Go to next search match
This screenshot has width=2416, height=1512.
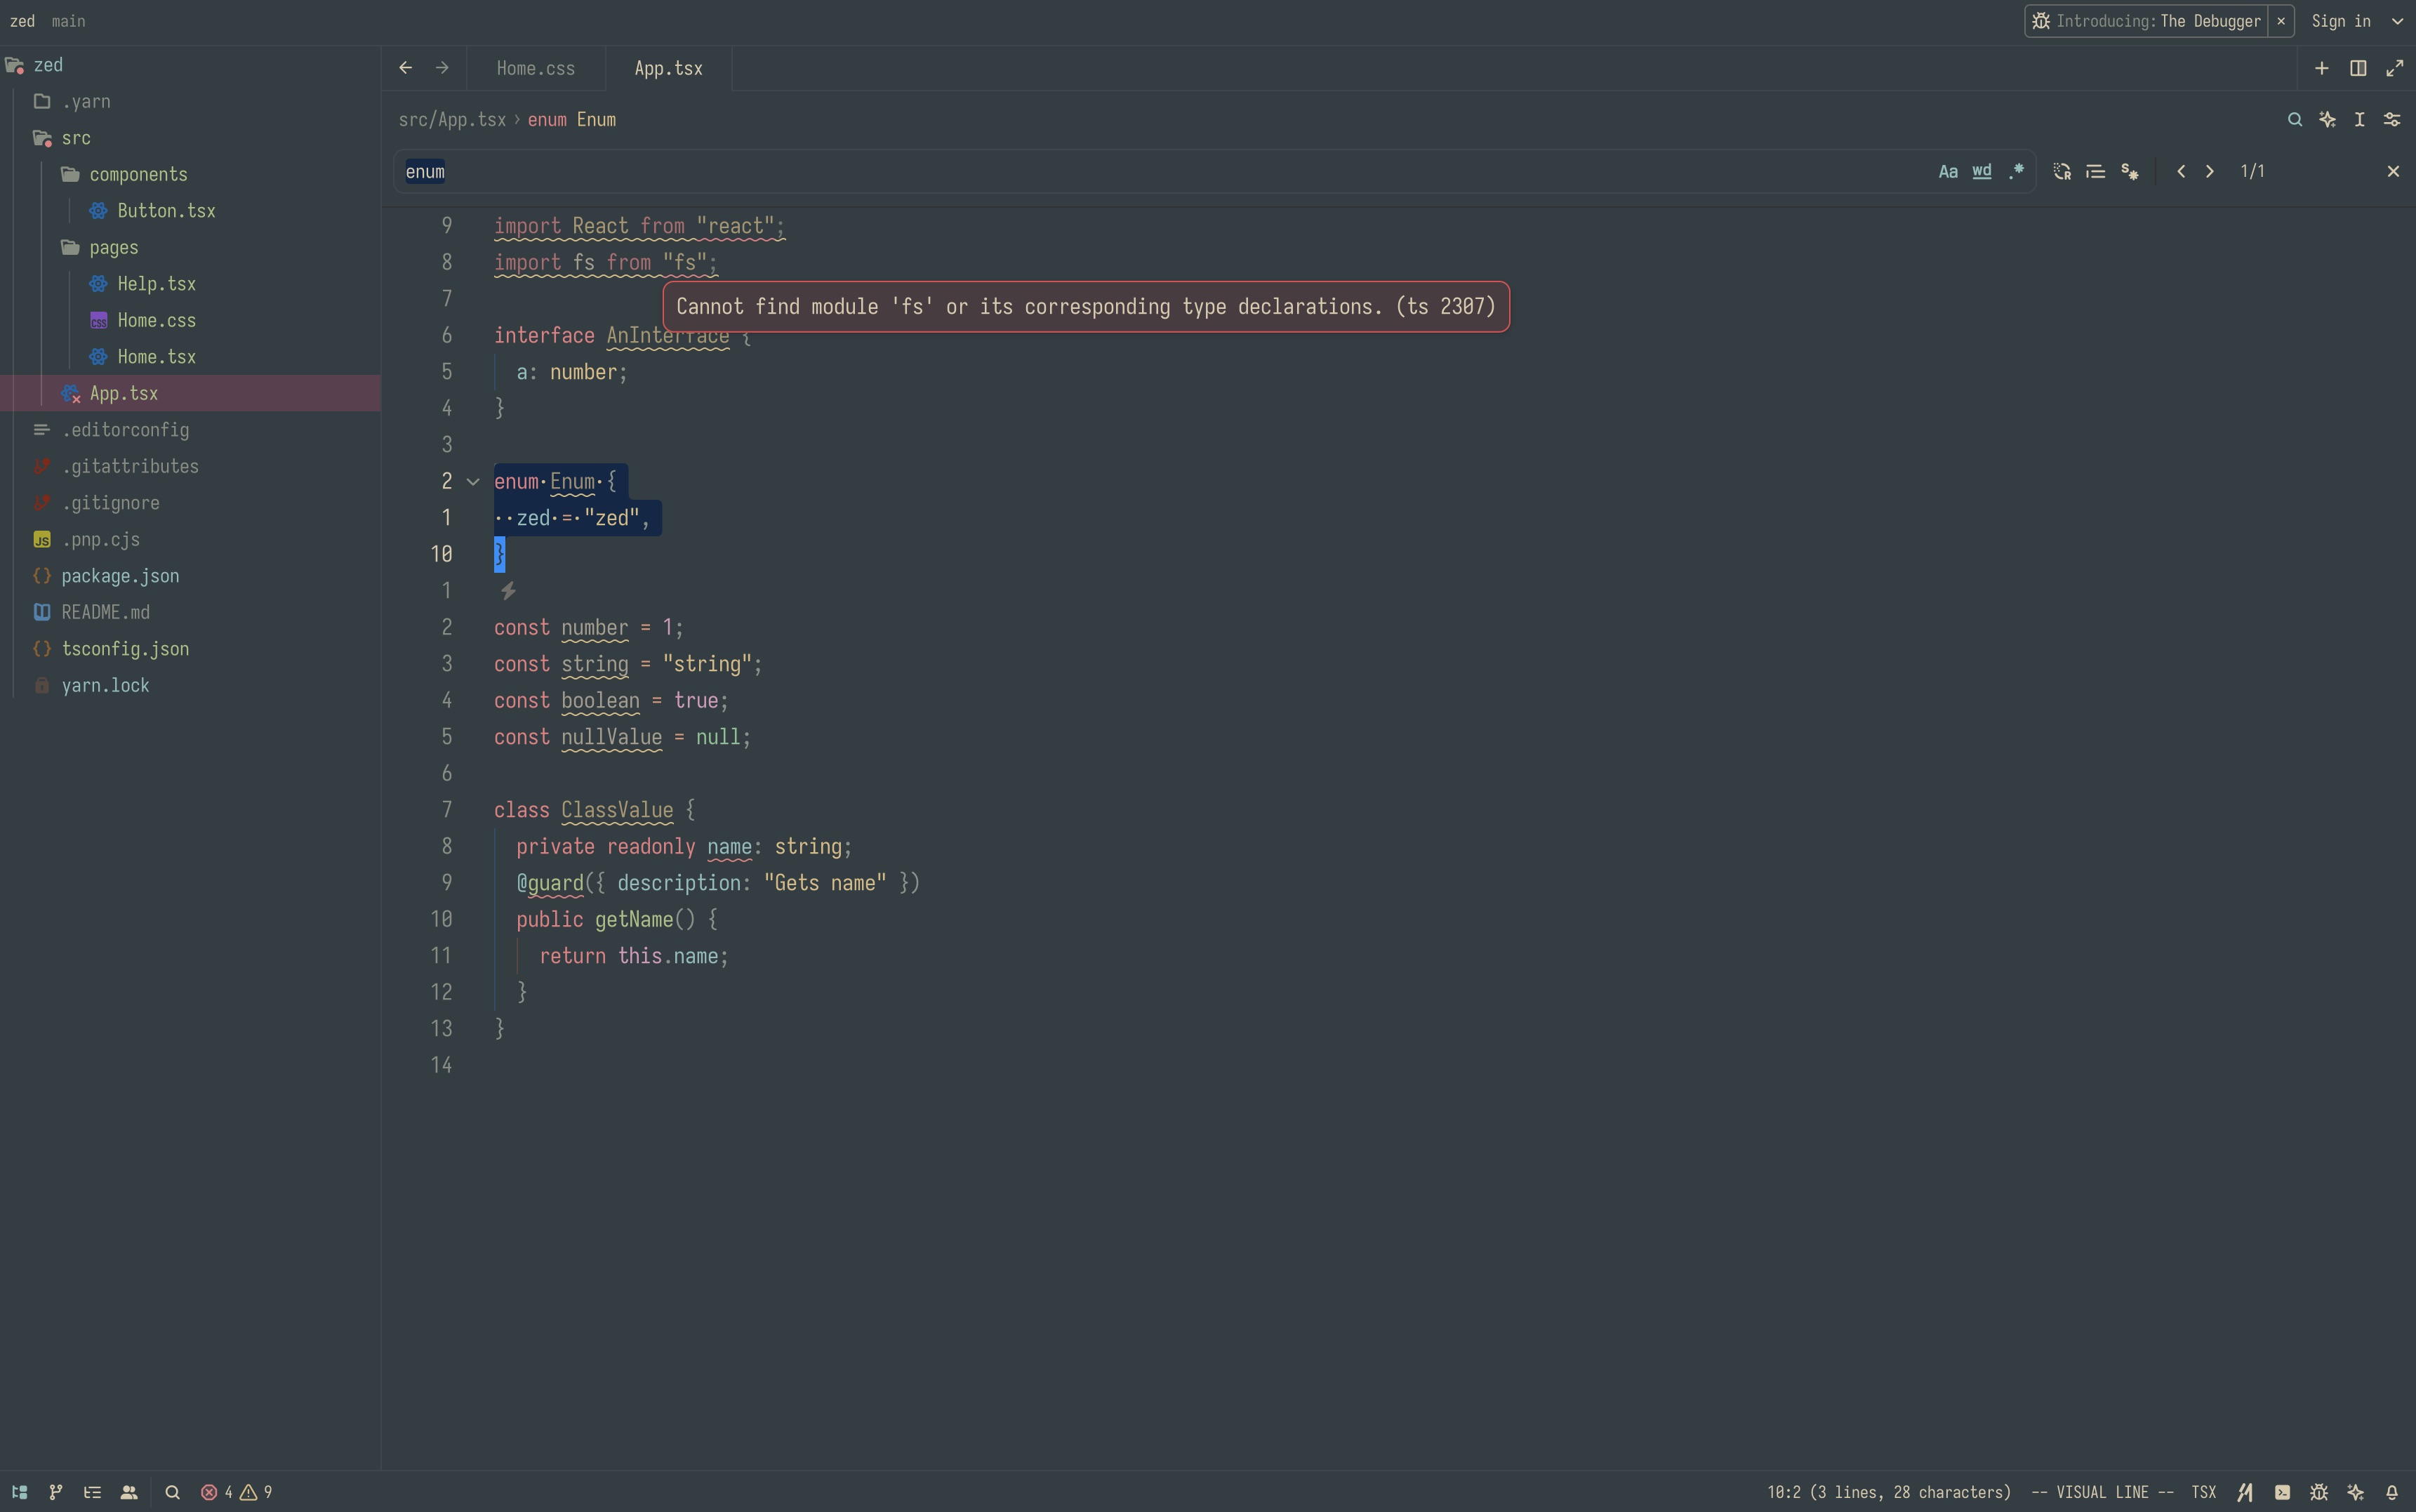[x=2210, y=172]
